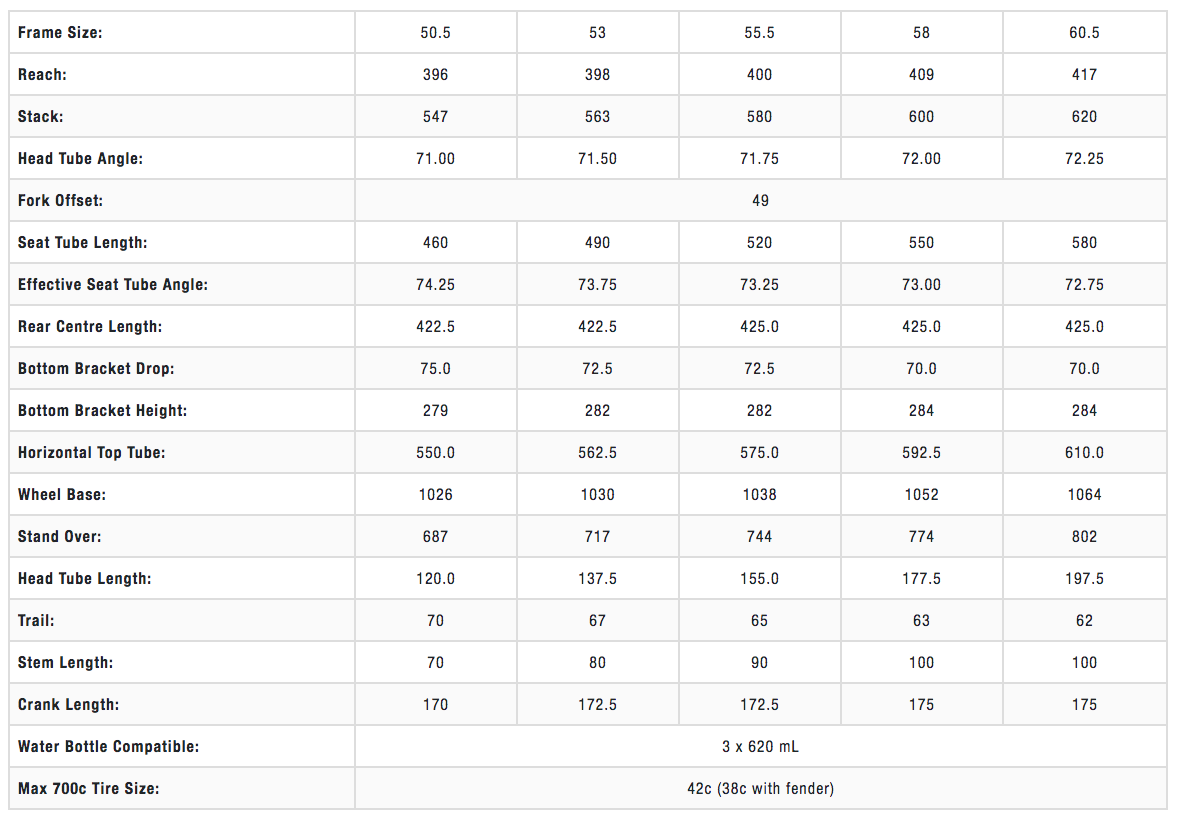Click the "Frame Size:" row label
Screen dimensions: 1178x822
(60, 33)
